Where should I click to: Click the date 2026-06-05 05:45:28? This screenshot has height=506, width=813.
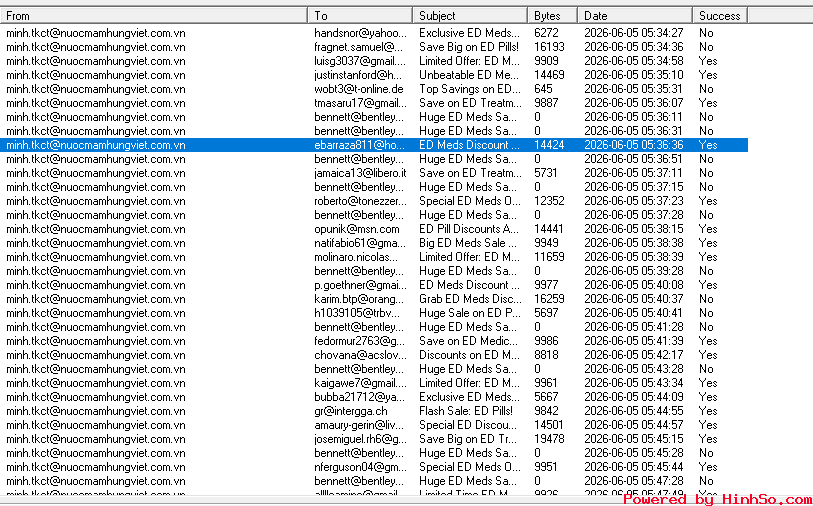(634, 453)
